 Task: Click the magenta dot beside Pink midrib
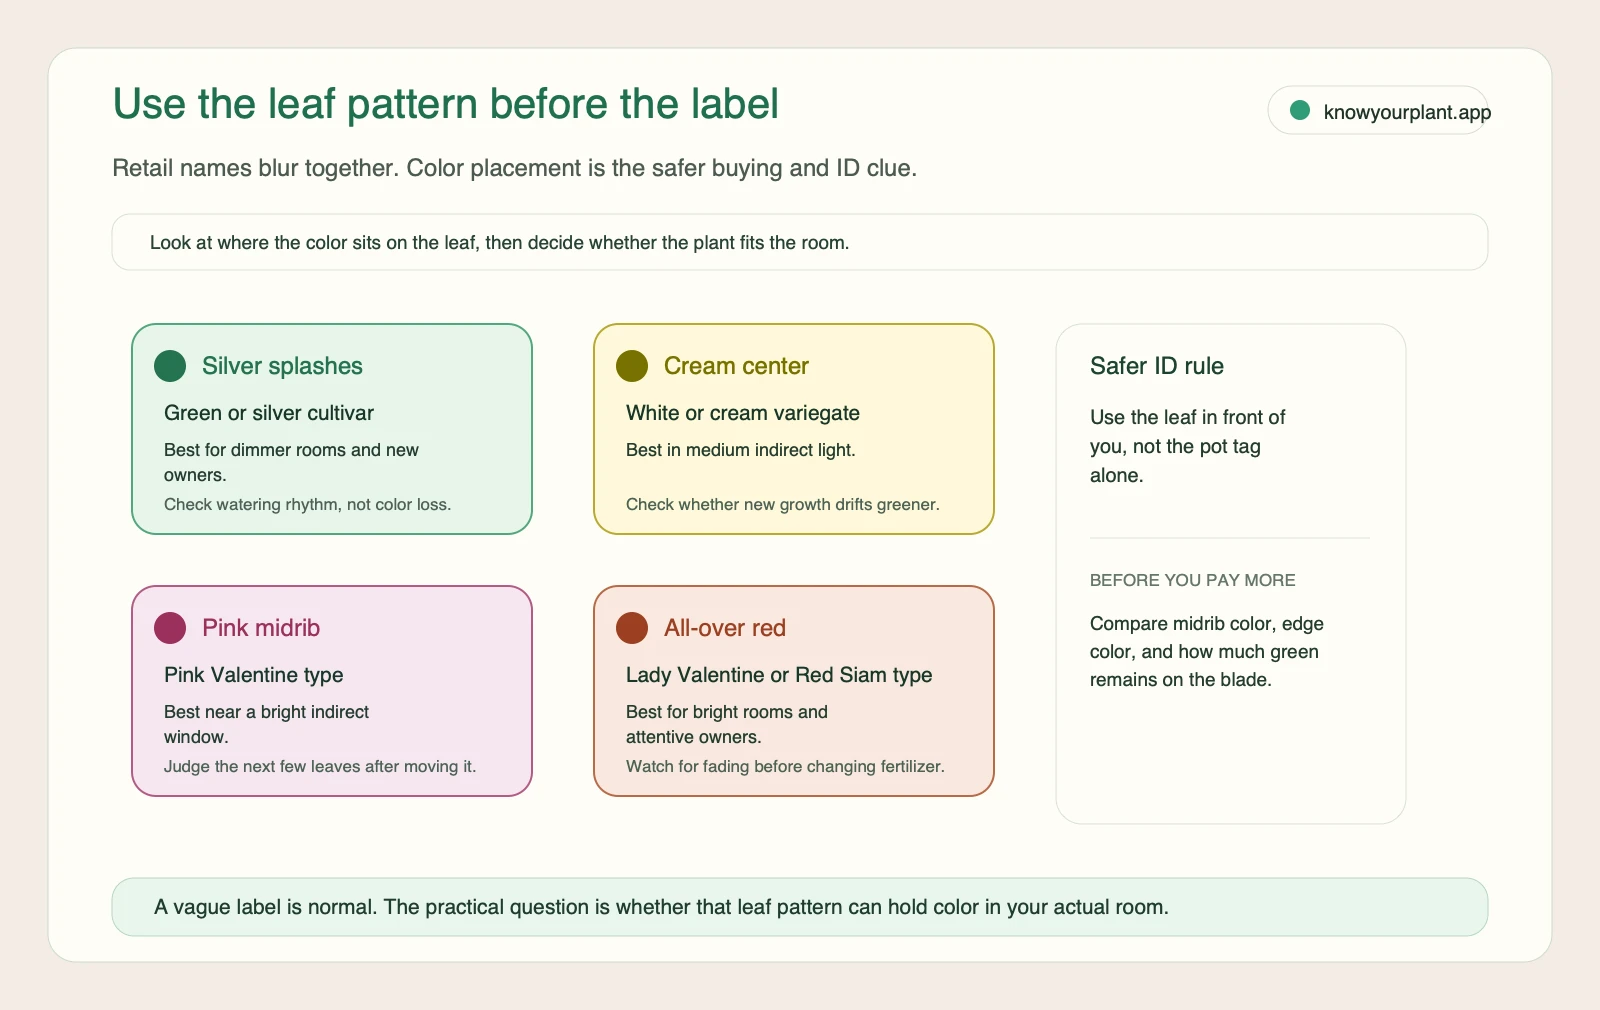[170, 628]
